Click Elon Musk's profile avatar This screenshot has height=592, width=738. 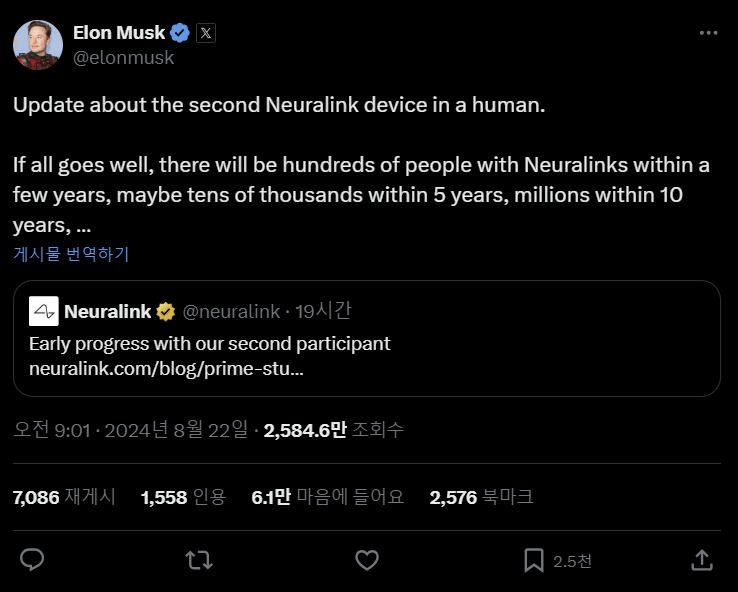38,44
